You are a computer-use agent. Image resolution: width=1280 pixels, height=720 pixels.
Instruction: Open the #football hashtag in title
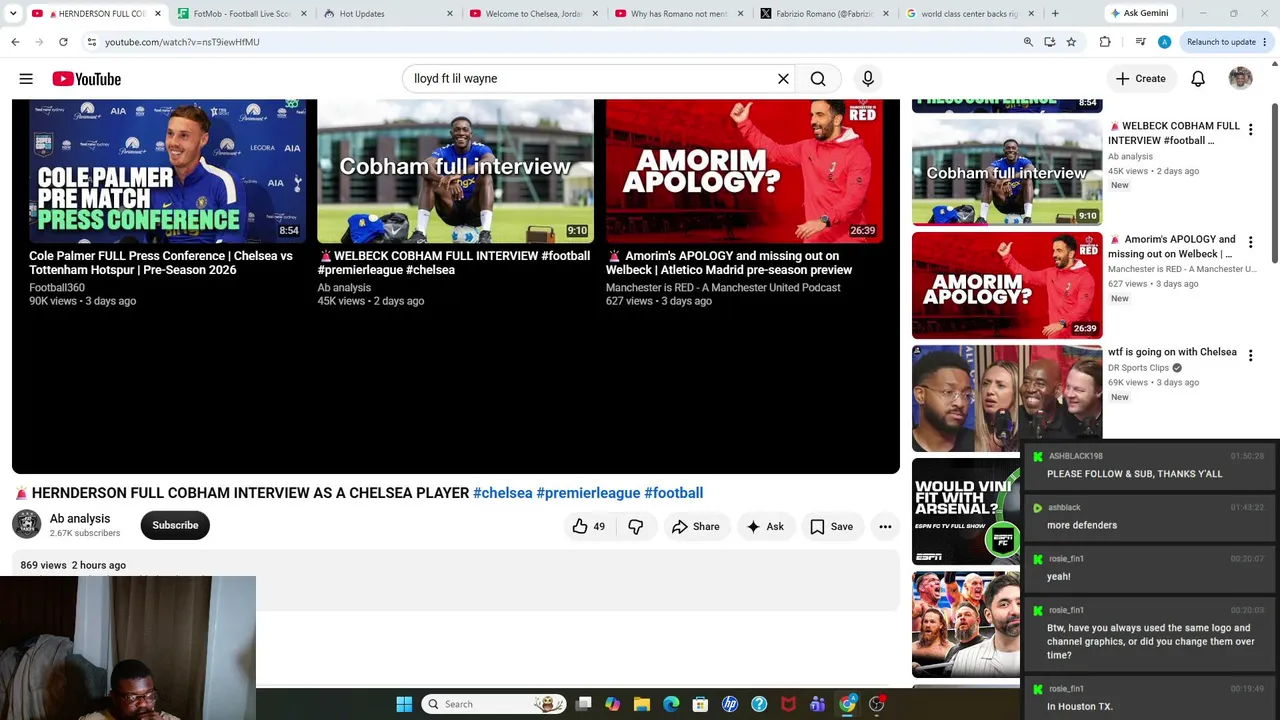click(673, 493)
